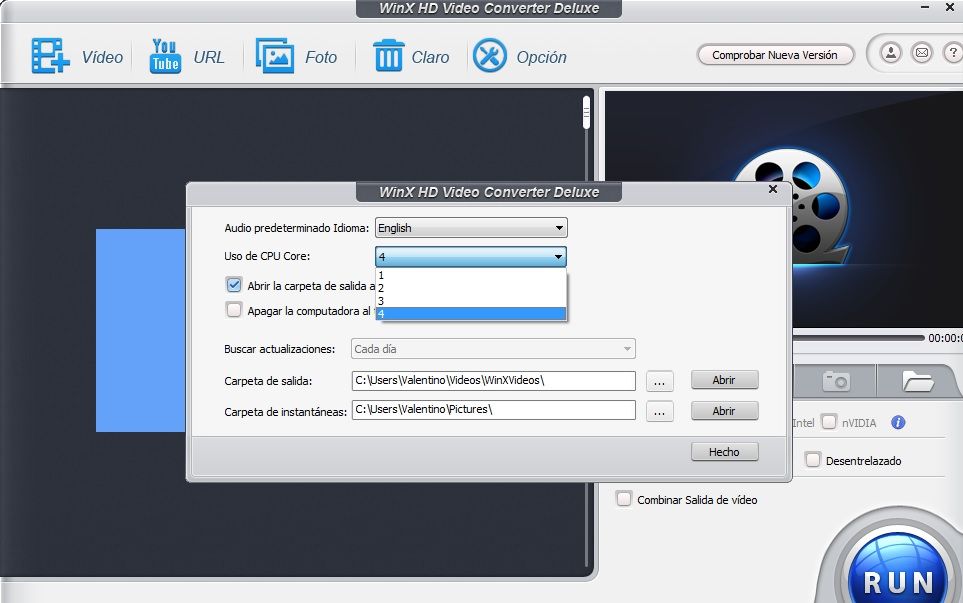Click the Hecho button
Viewport: 963px width, 603px height.
point(724,452)
